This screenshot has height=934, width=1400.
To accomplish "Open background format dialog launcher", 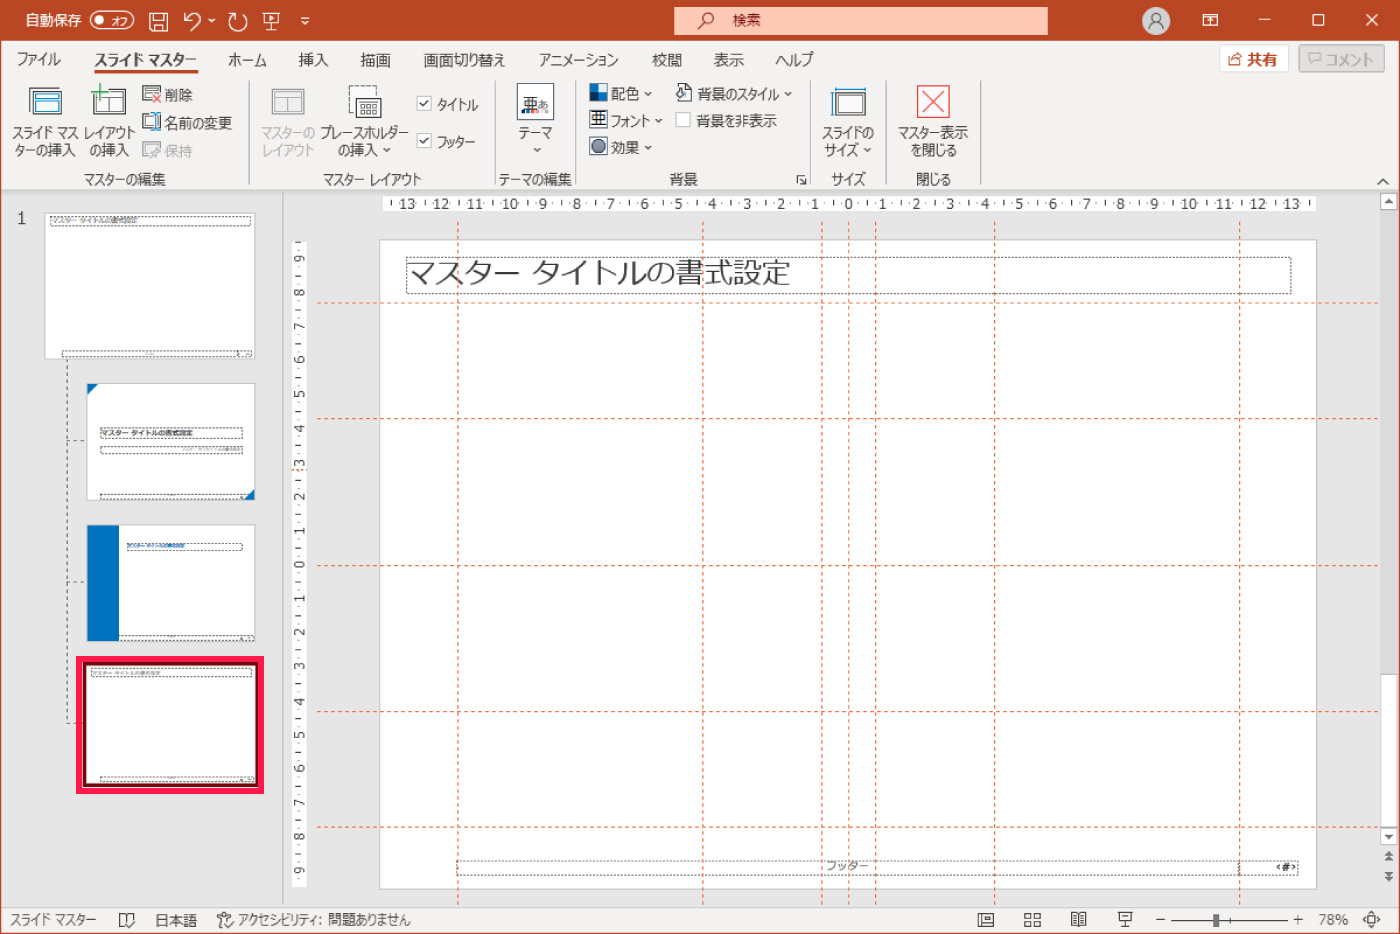I will (801, 180).
